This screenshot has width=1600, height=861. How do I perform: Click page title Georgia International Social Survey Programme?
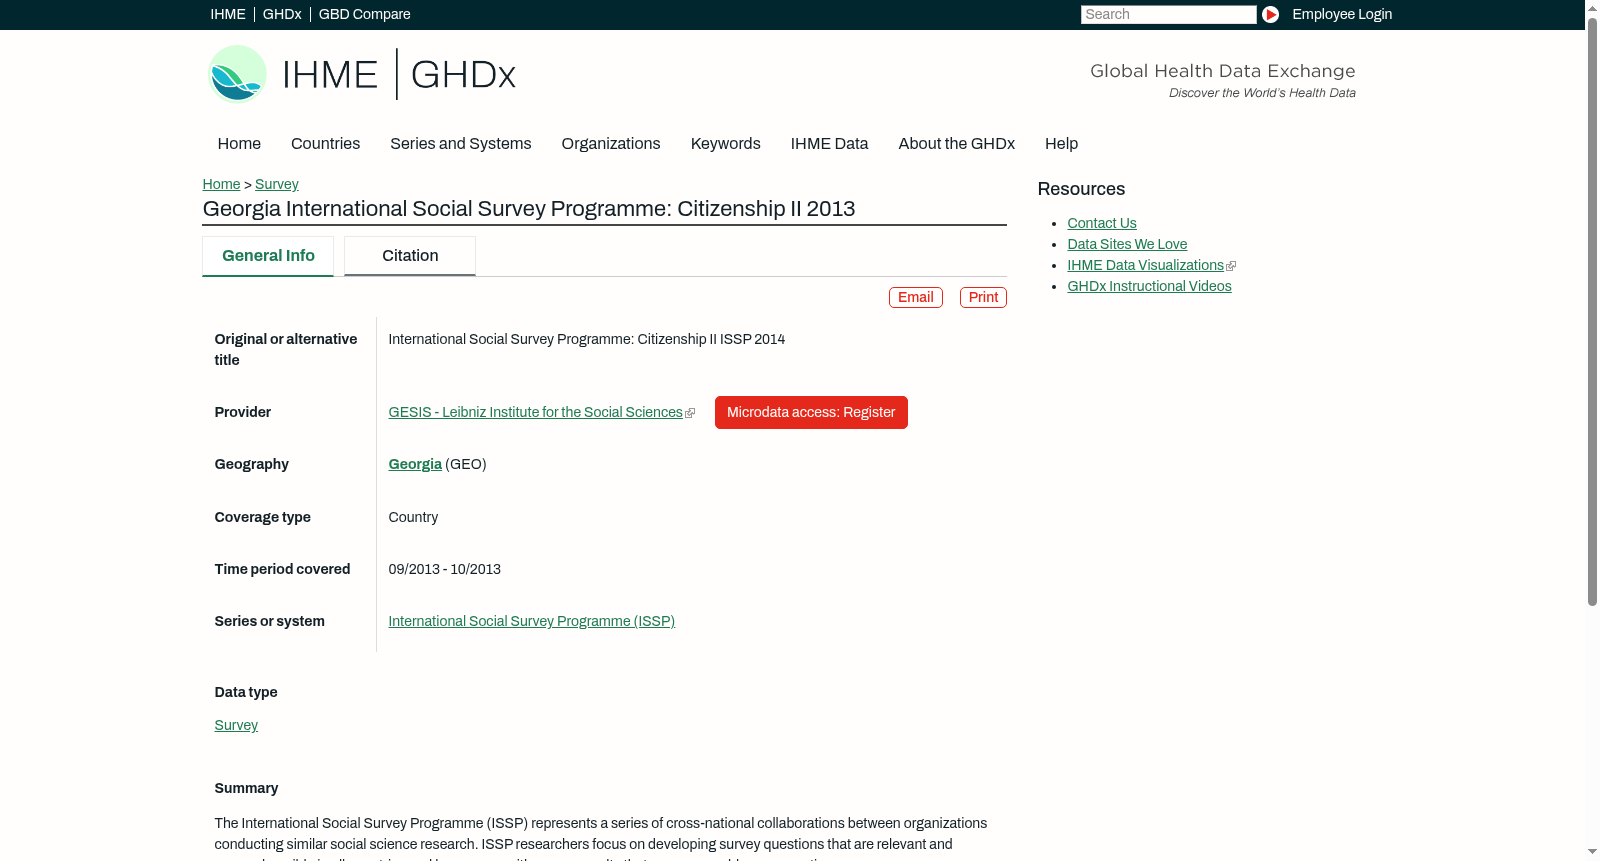point(528,208)
